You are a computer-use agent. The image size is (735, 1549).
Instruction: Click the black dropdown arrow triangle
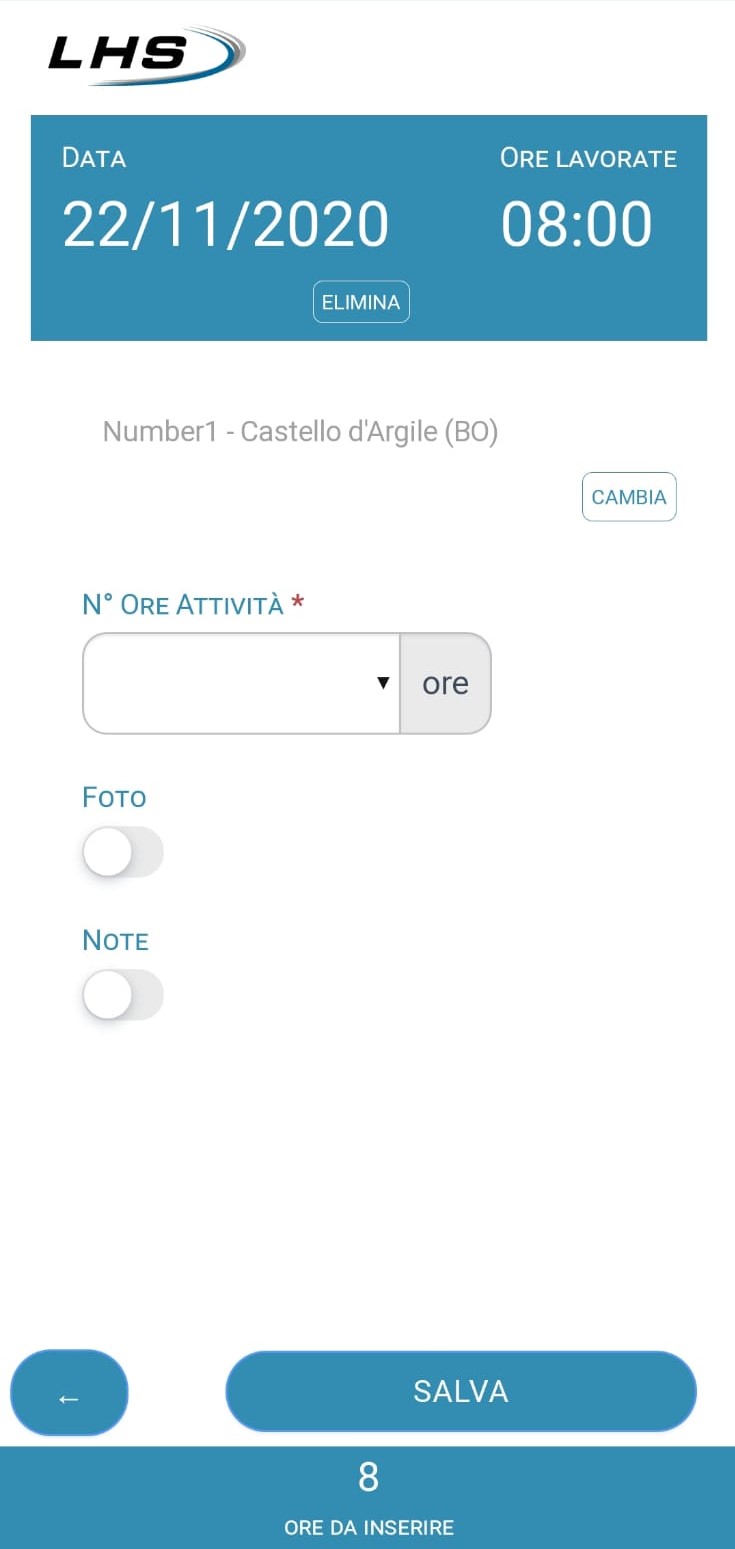(x=382, y=683)
